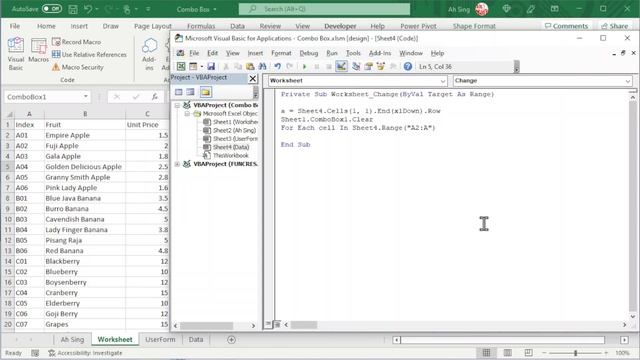Click Undo in VBA toolbar

coord(278,66)
